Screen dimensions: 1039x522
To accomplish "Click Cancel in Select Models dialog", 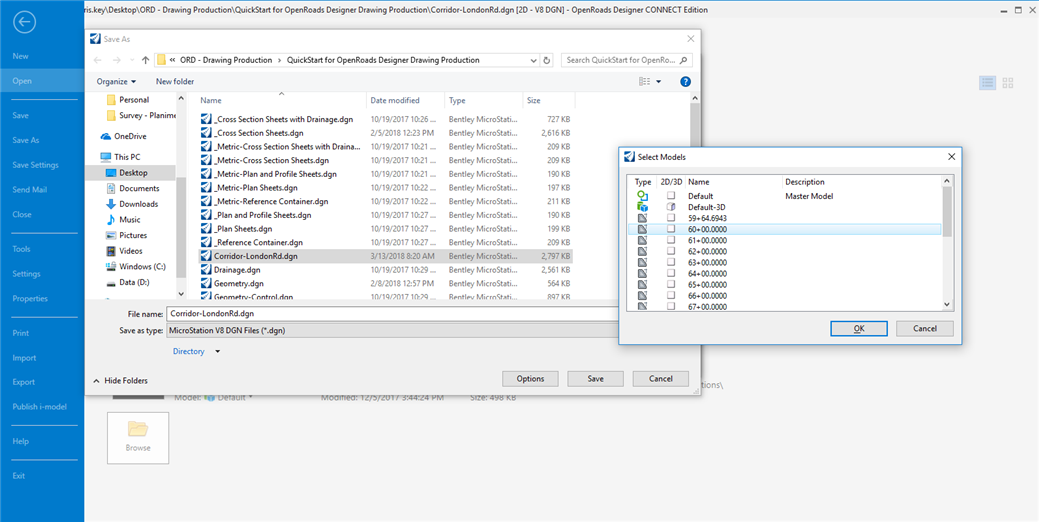I will 924,329.
